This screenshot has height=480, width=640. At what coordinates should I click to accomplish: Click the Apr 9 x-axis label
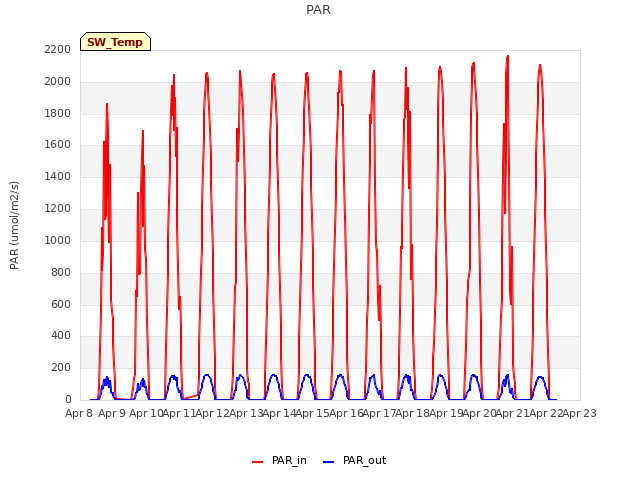(x=112, y=413)
